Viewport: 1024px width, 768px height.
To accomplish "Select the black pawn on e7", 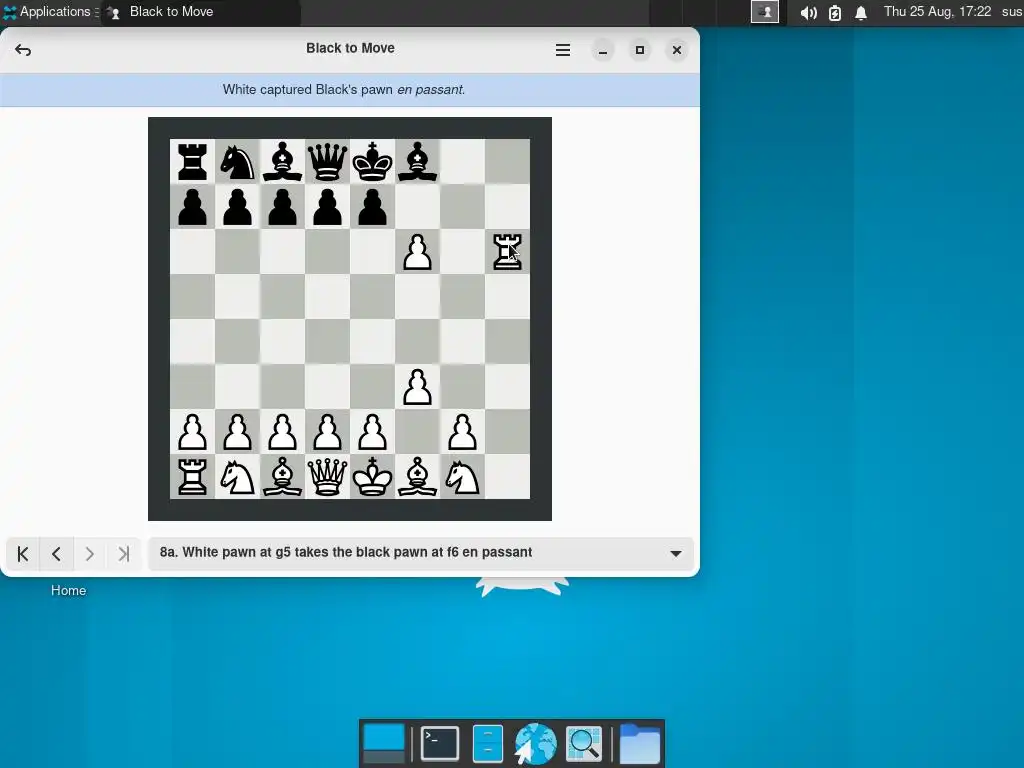I will point(372,207).
